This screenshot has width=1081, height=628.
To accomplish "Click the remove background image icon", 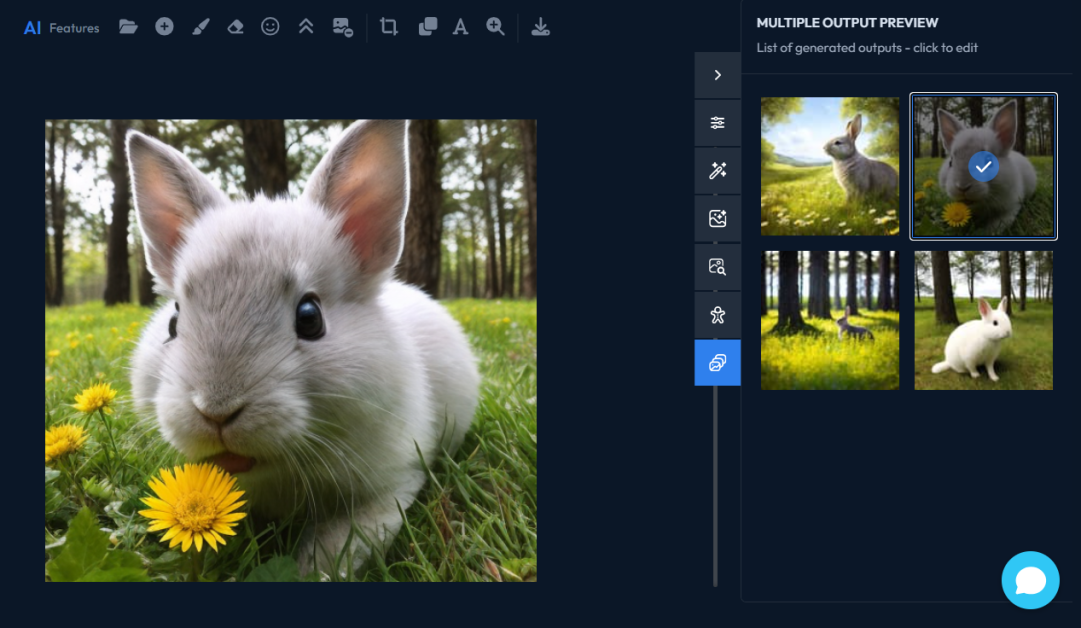I will click(343, 28).
